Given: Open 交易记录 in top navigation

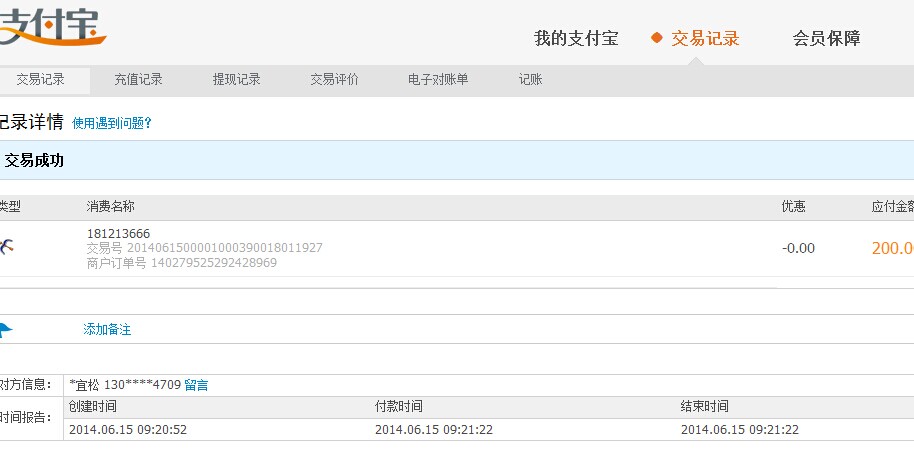Looking at the screenshot, I should [x=705, y=38].
